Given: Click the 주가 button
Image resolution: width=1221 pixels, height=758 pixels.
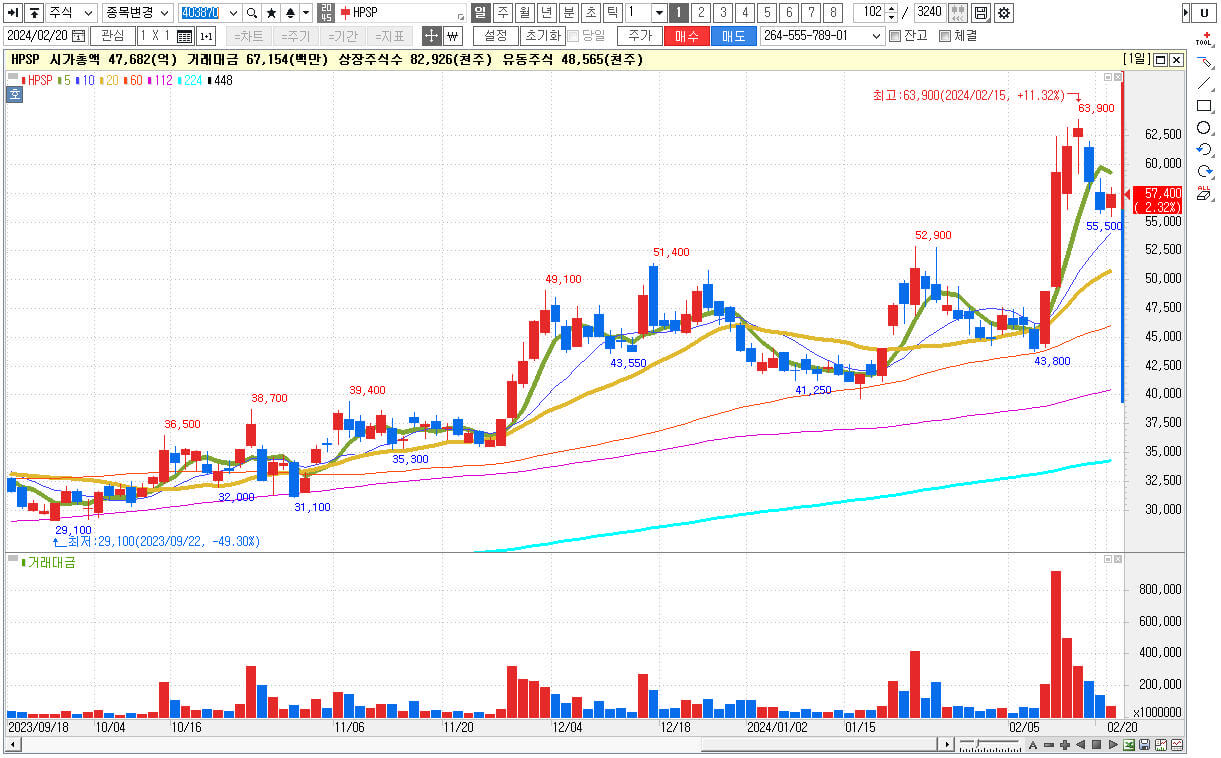Looking at the screenshot, I should [x=640, y=36].
